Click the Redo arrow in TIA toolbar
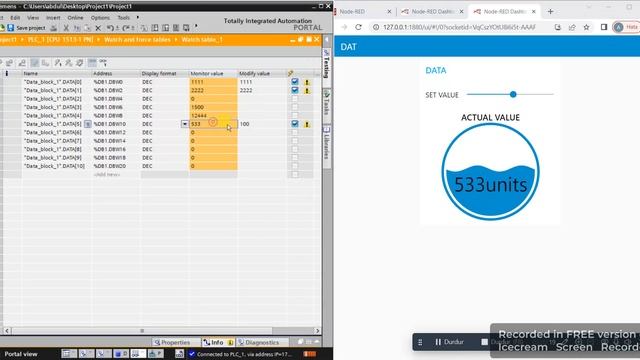Screen dimensions: 640x360 point(127,28)
